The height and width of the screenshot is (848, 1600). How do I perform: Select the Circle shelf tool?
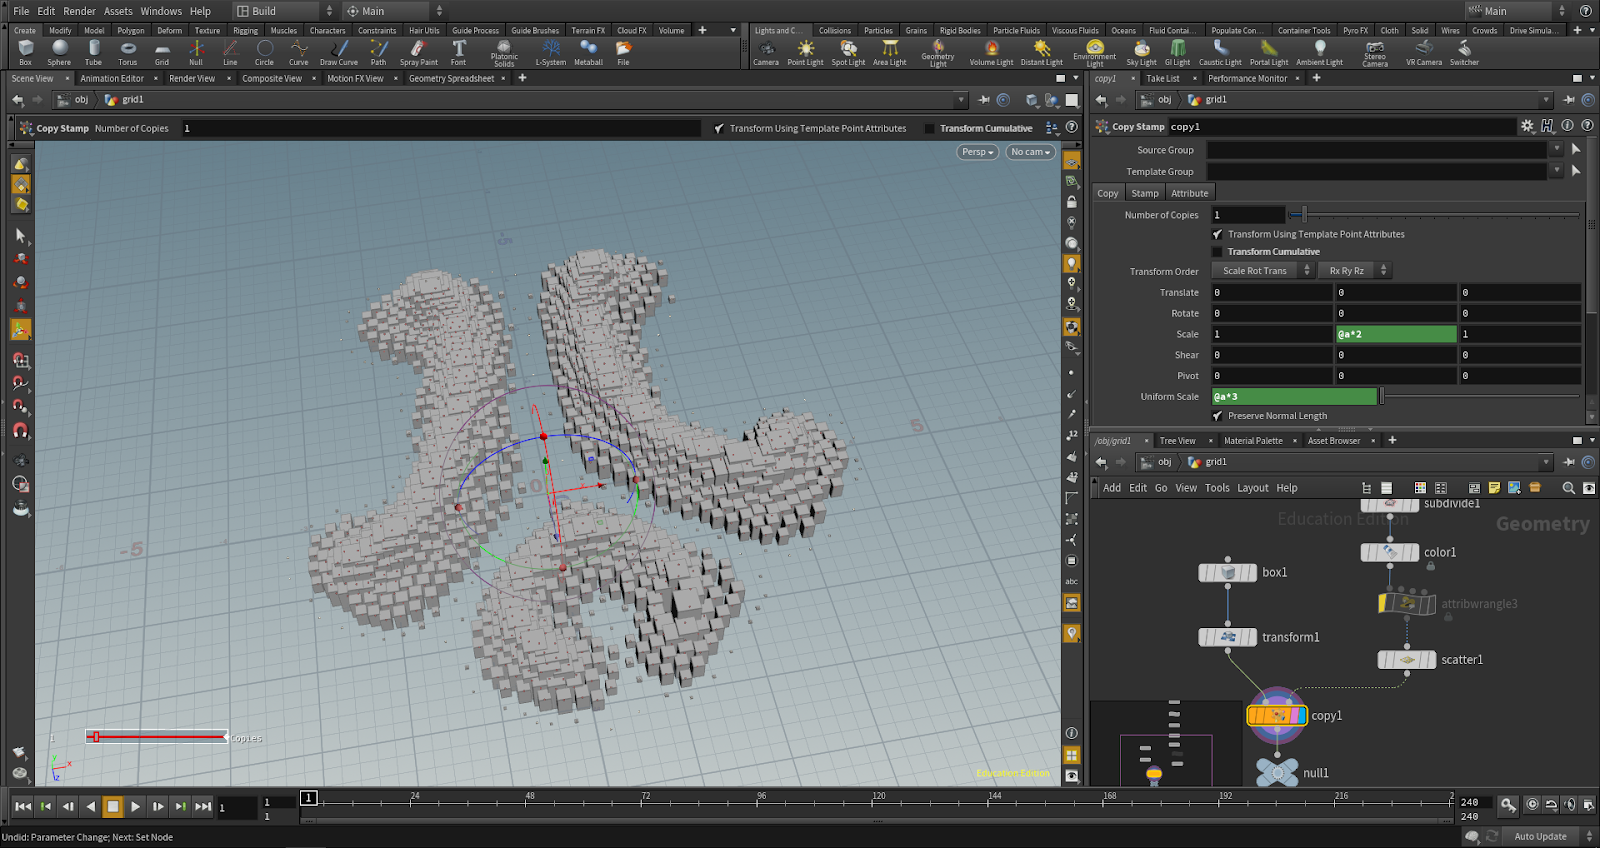[x=264, y=52]
